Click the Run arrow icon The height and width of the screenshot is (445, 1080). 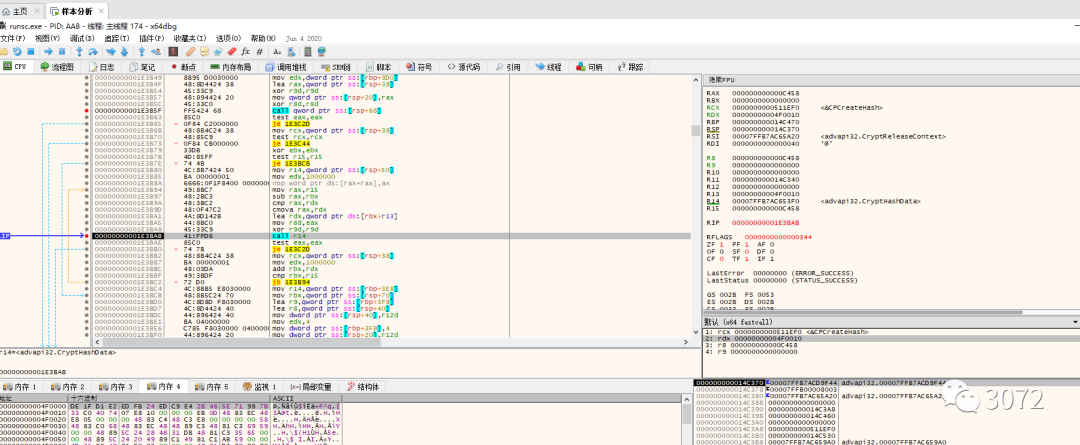pos(48,52)
